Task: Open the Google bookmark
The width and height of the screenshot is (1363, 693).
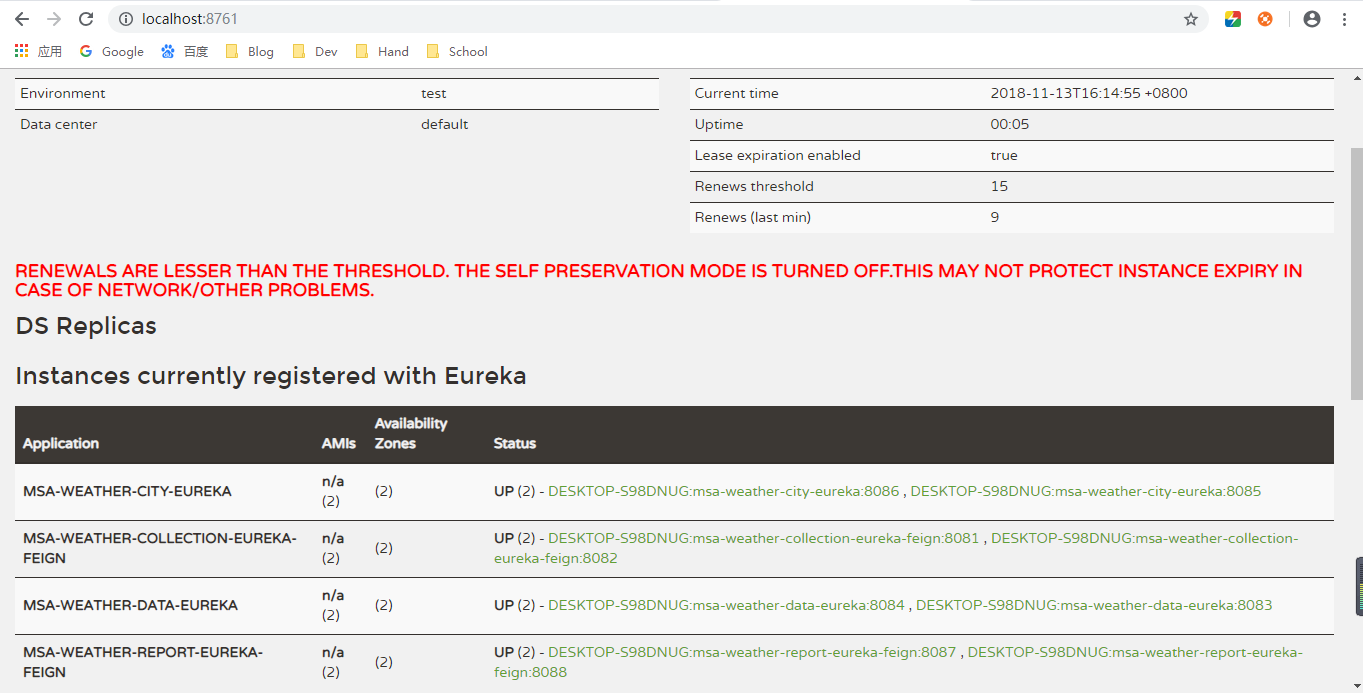Action: tap(111, 51)
